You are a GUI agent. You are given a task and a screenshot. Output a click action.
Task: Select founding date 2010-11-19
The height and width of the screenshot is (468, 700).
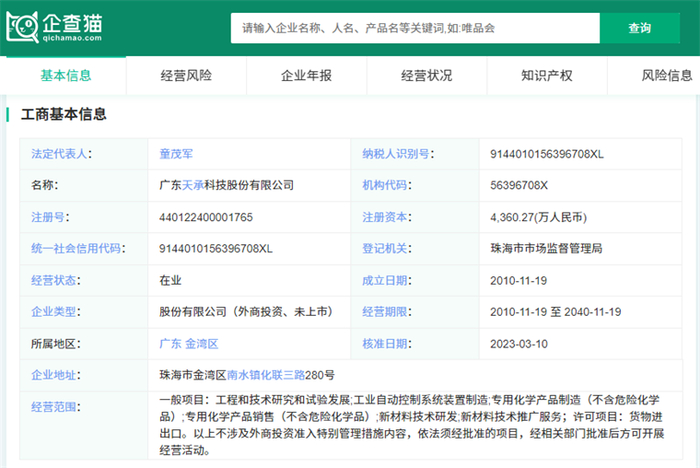click(x=518, y=280)
